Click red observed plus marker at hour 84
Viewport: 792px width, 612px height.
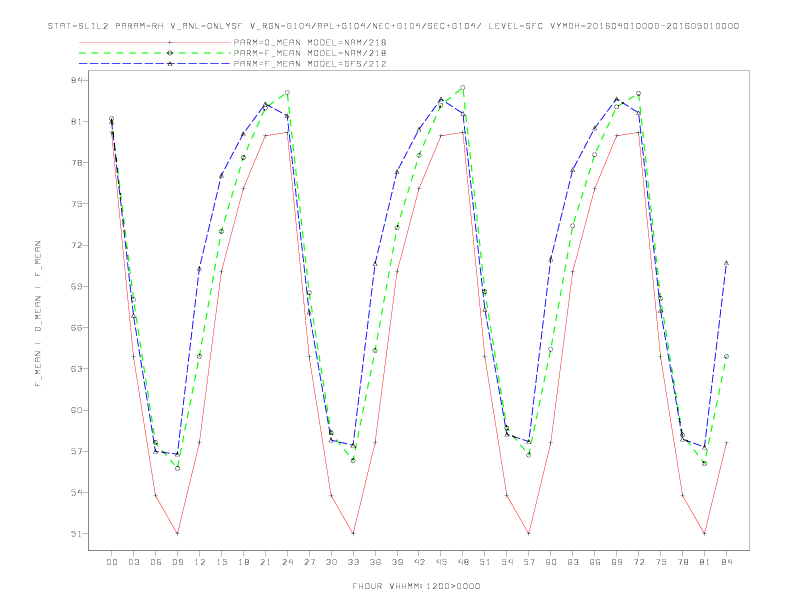pyautogui.click(x=726, y=443)
